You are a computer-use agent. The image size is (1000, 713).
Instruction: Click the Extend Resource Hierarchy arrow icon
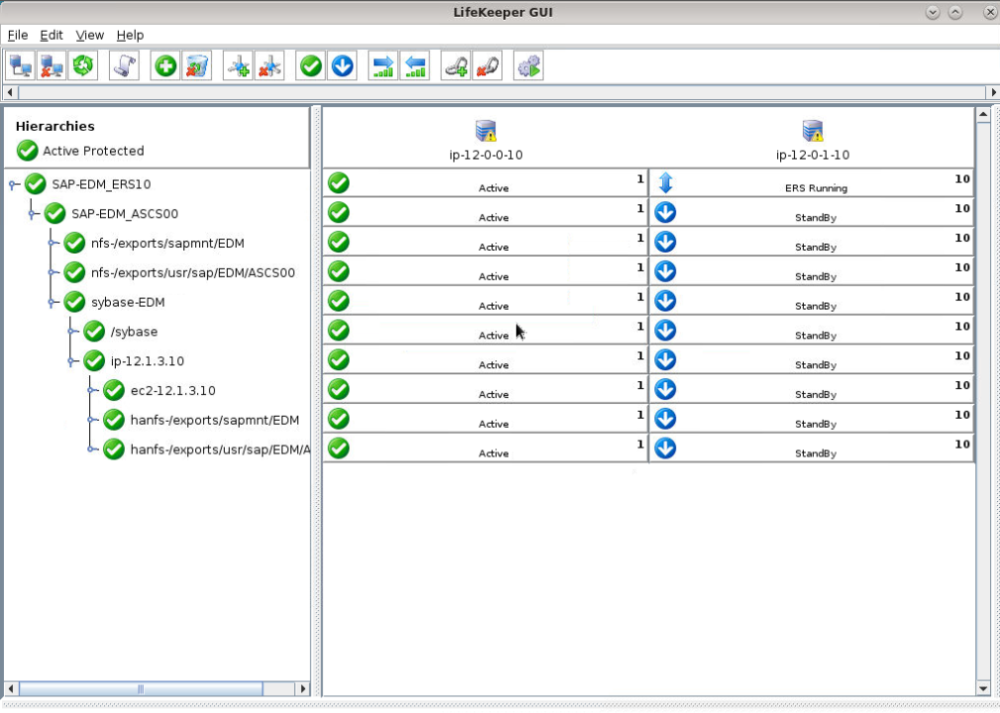(383, 66)
